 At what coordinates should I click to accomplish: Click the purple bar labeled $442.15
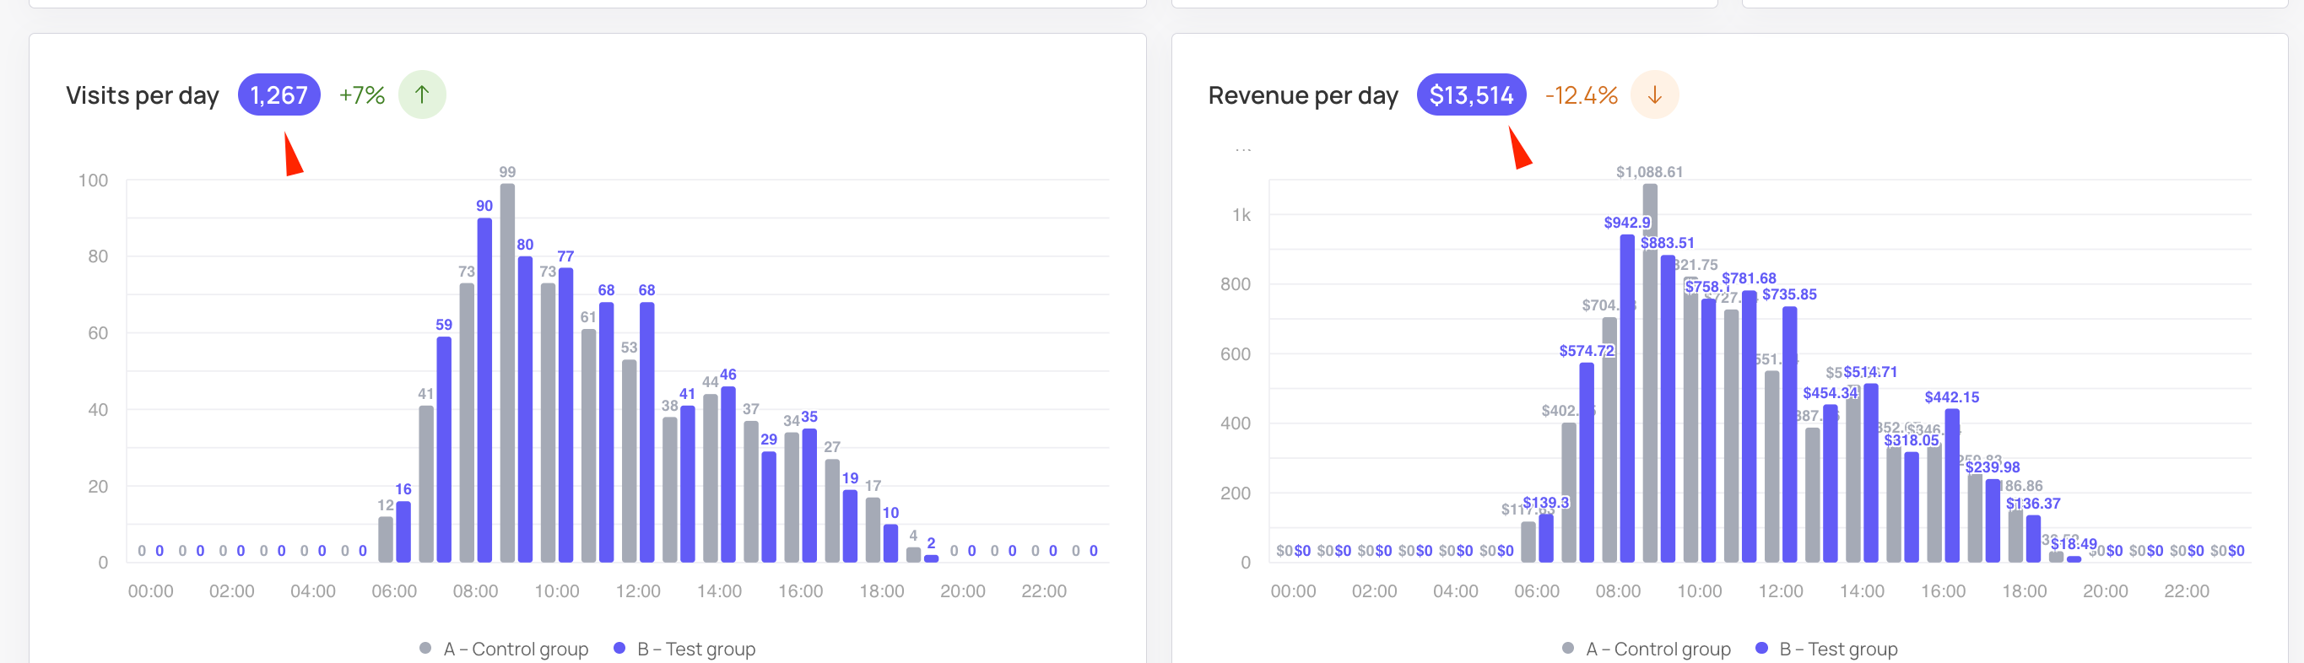[1952, 485]
